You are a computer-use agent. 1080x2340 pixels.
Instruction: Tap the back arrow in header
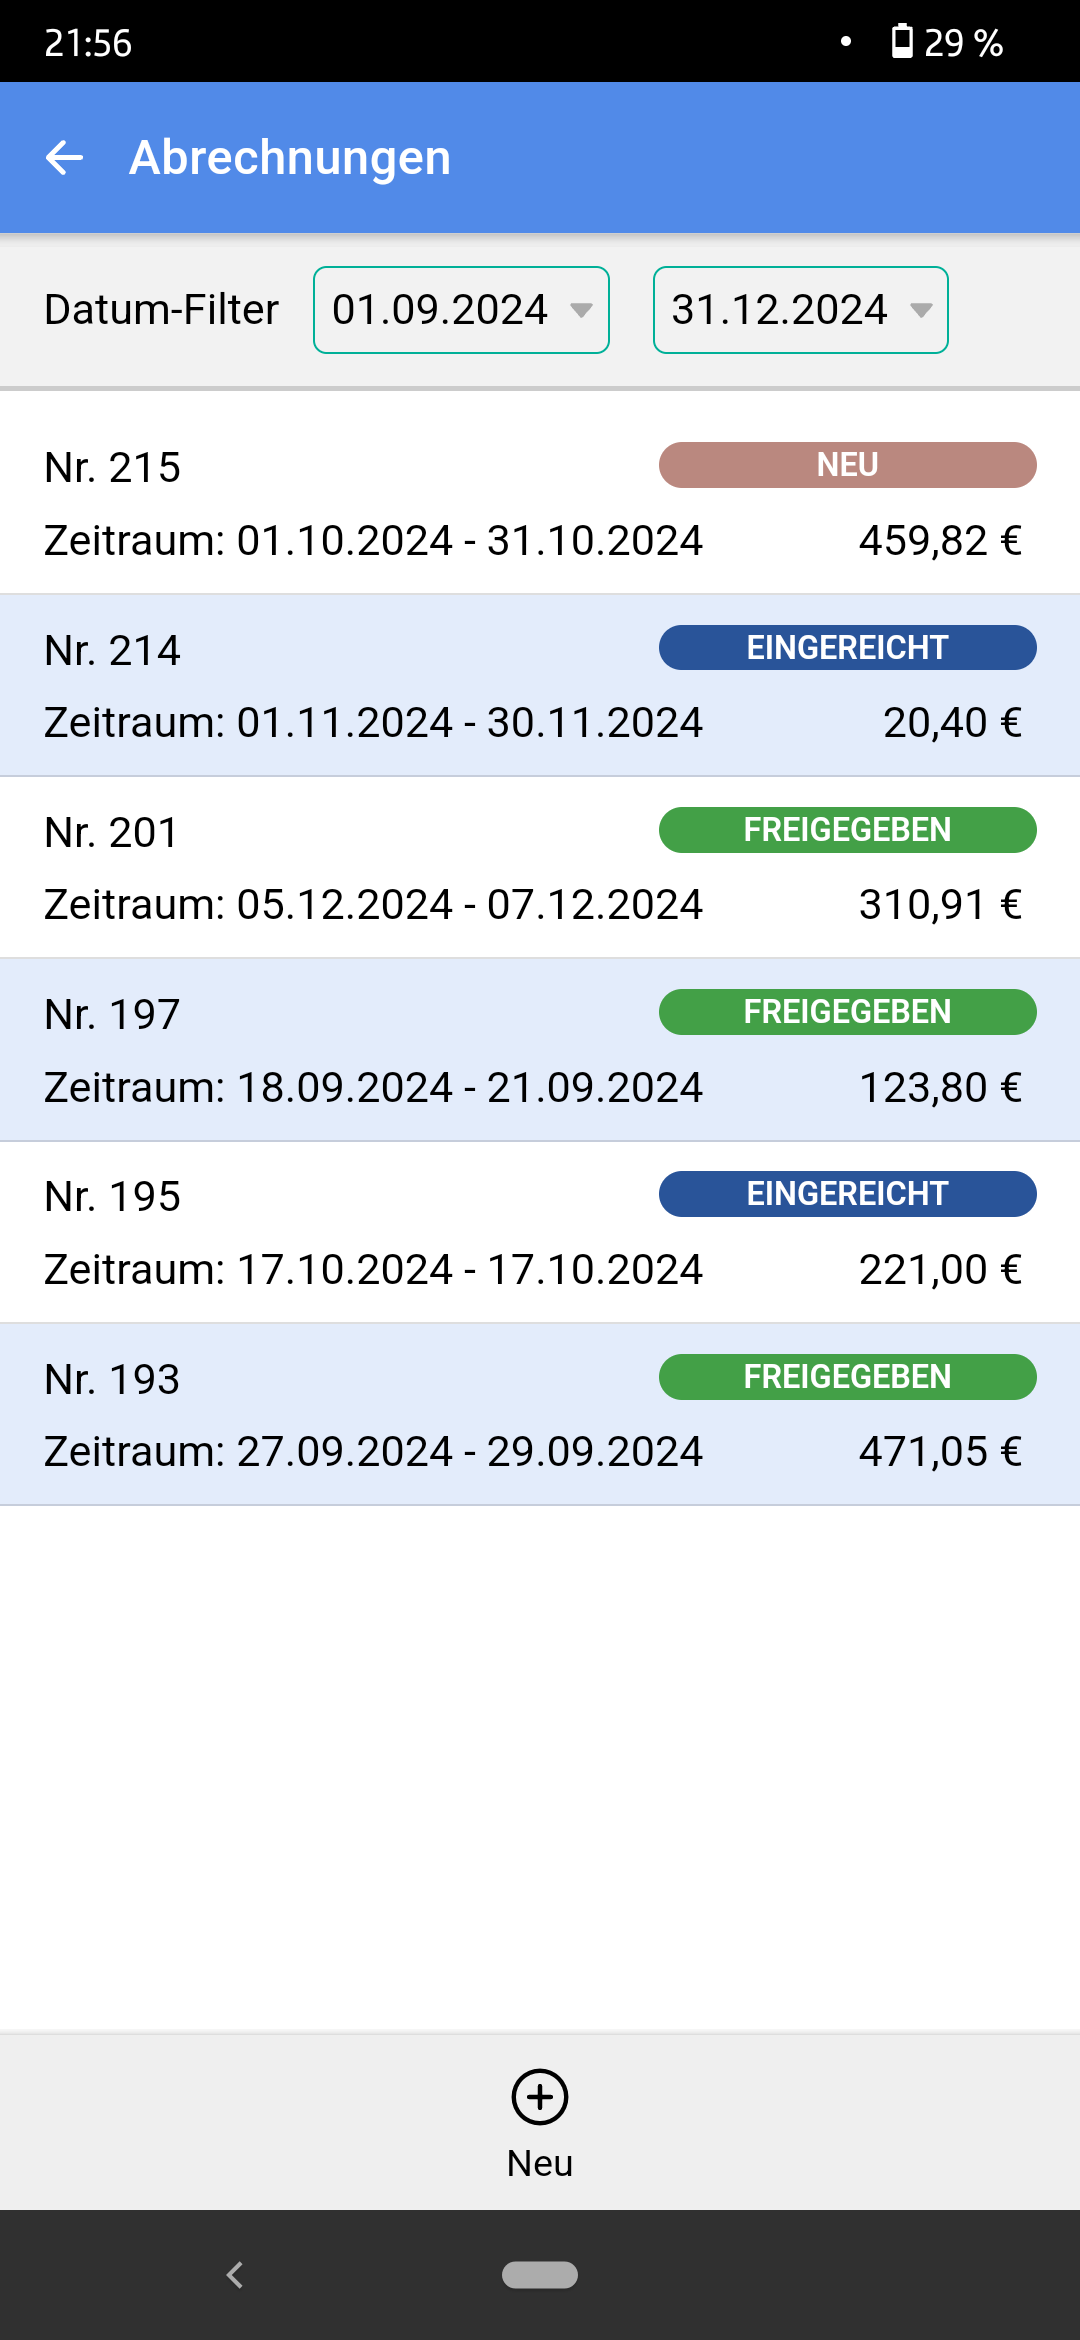(65, 158)
